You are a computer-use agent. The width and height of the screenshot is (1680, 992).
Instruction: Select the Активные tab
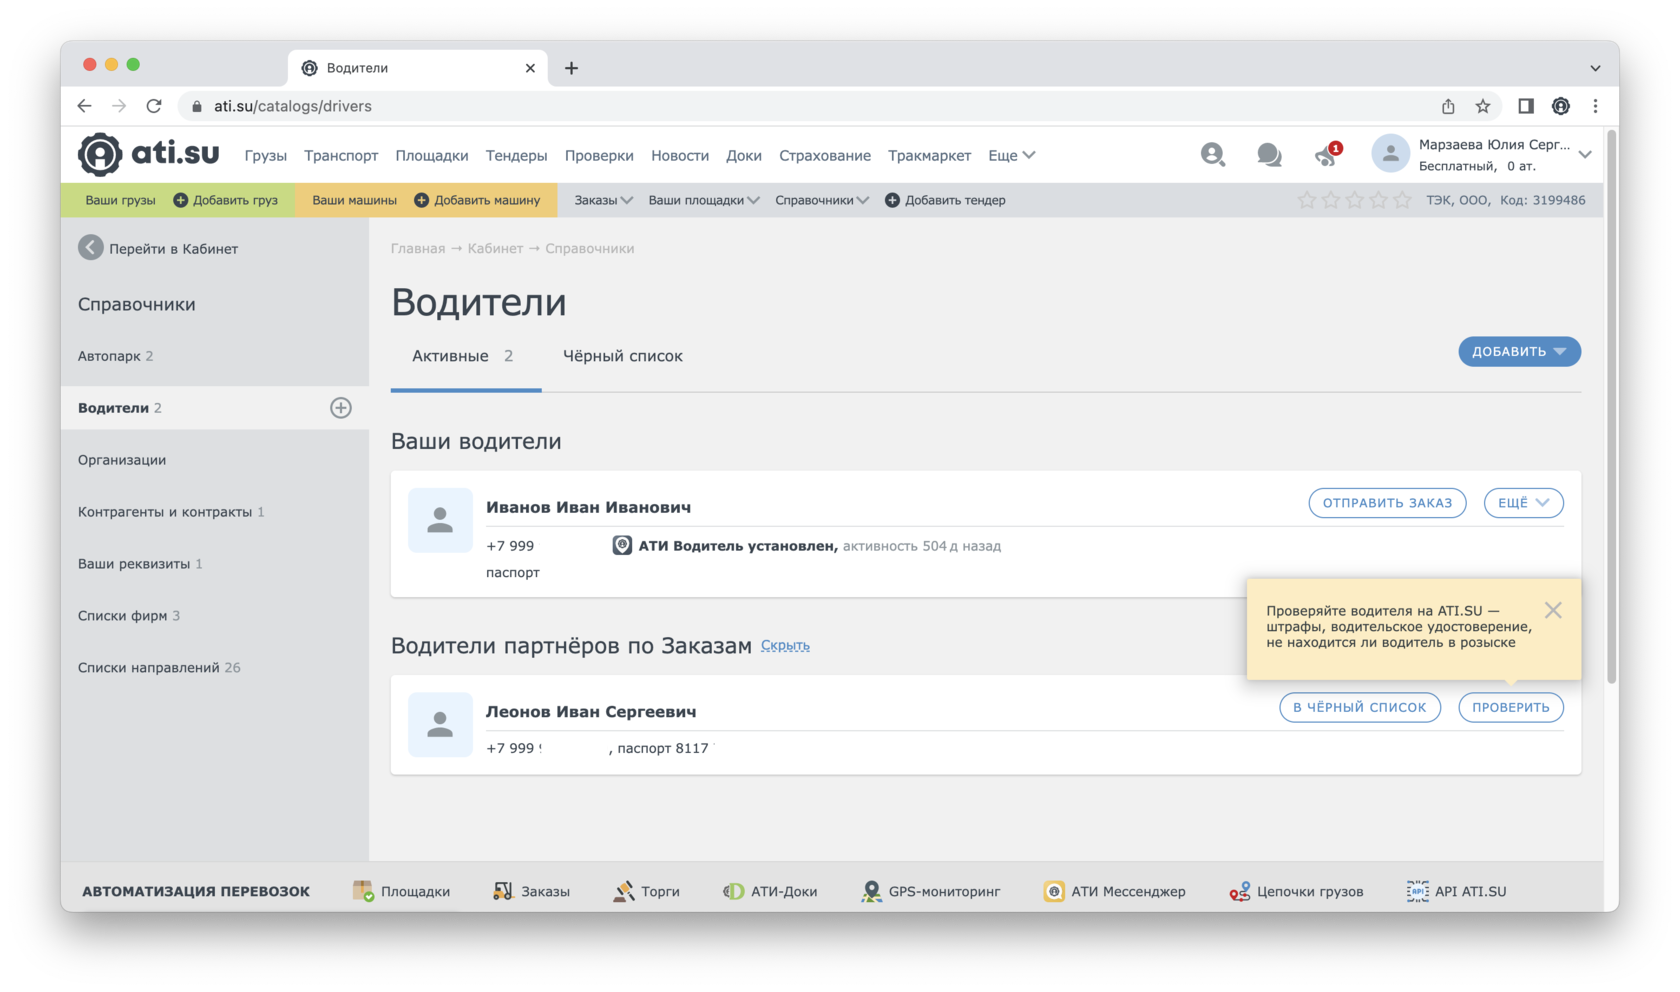click(x=463, y=356)
